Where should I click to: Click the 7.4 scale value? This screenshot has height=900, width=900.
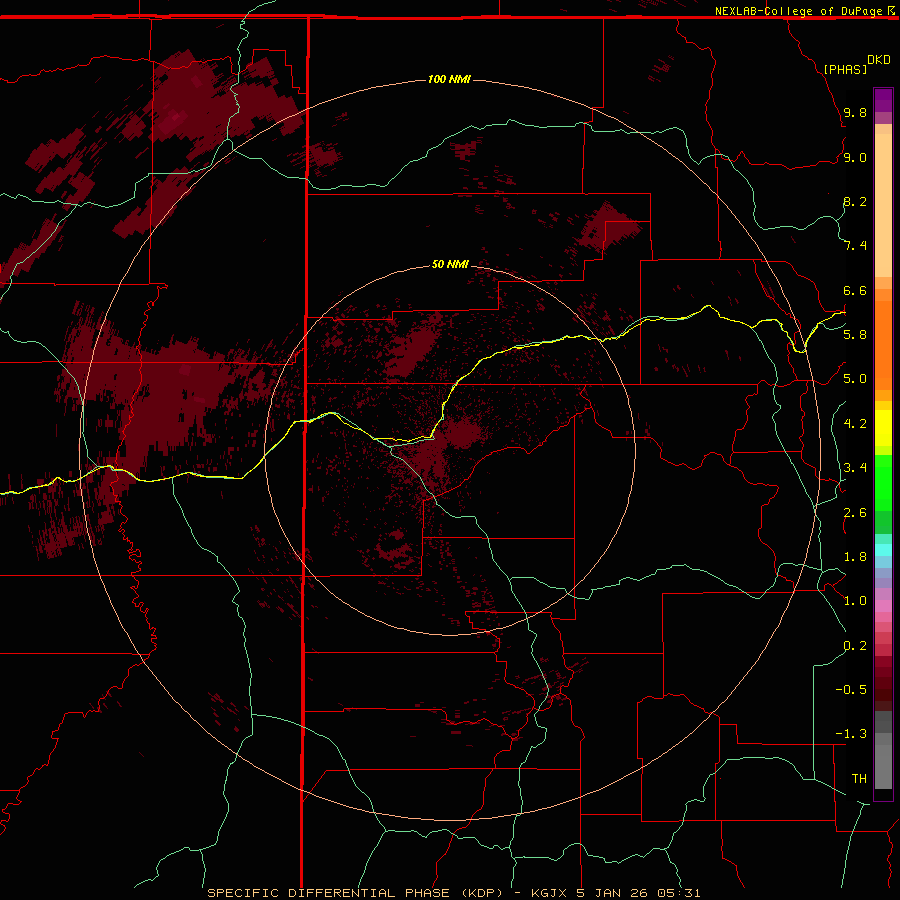click(855, 246)
